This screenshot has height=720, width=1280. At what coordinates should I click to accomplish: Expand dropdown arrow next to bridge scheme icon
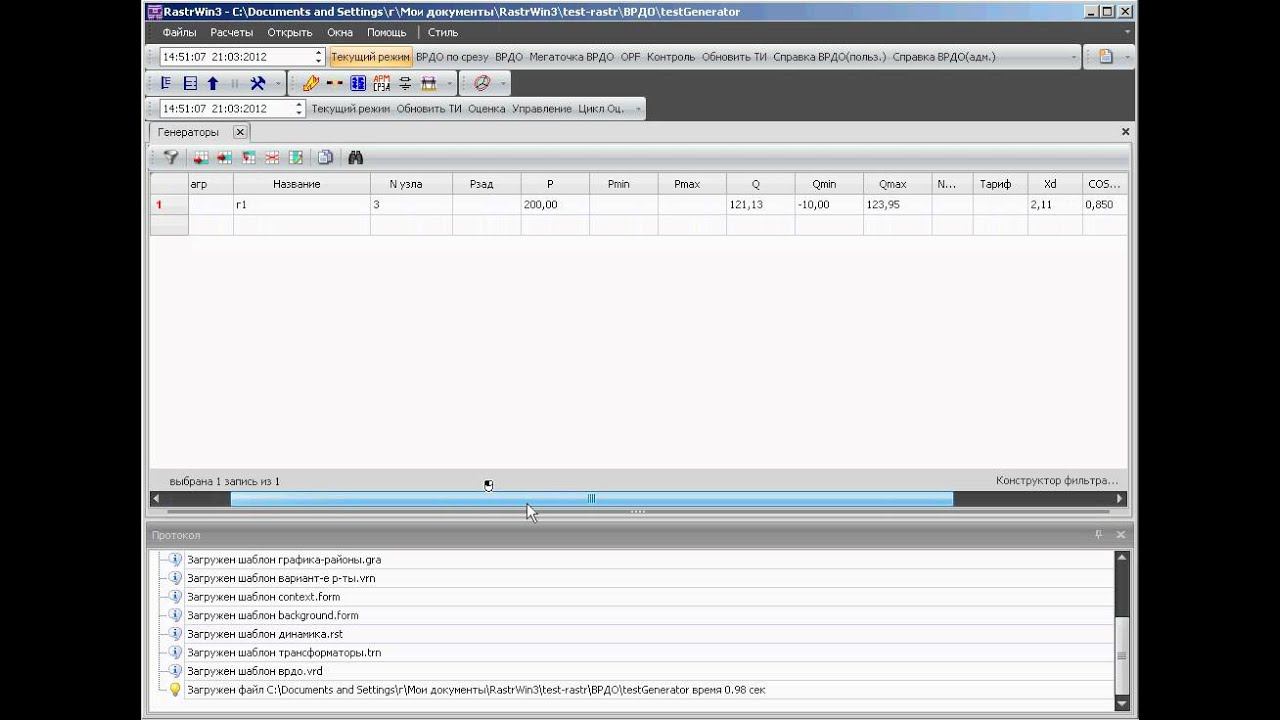click(449, 84)
